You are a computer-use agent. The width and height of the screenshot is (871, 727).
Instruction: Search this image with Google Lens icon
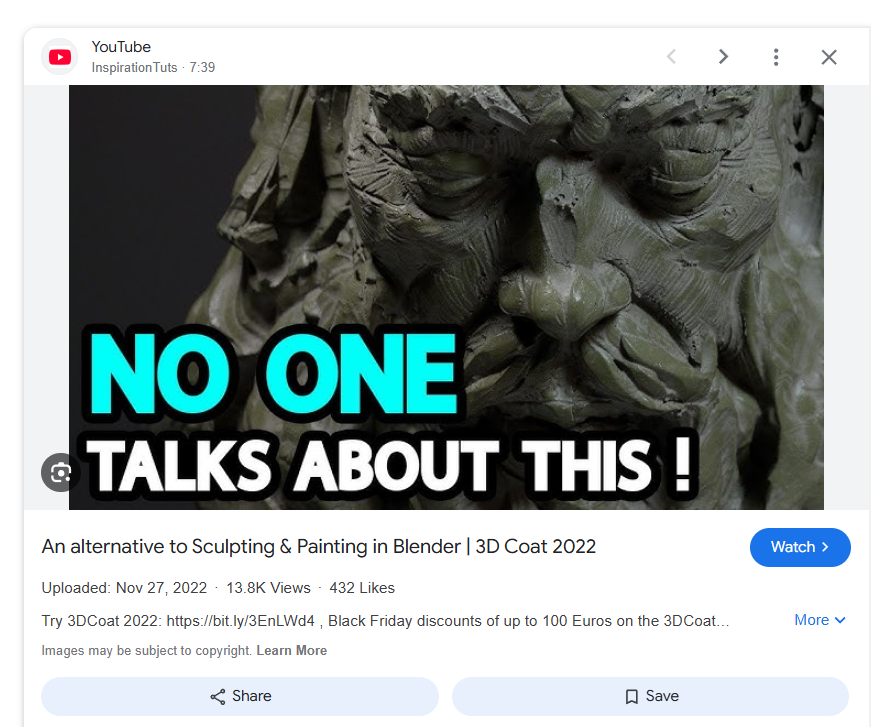point(61,473)
